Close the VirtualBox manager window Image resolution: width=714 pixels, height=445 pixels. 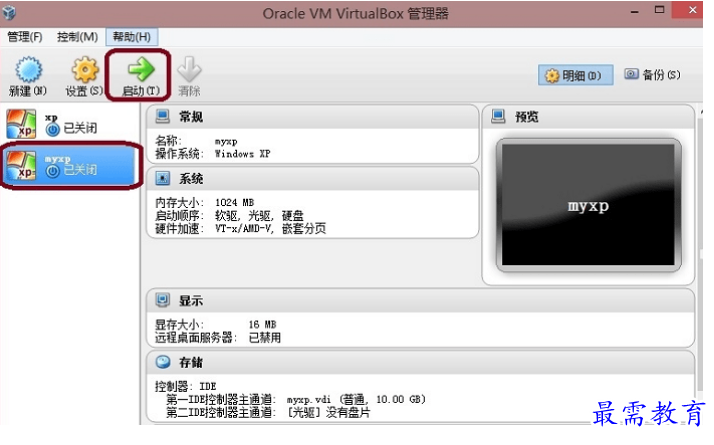(693, 10)
